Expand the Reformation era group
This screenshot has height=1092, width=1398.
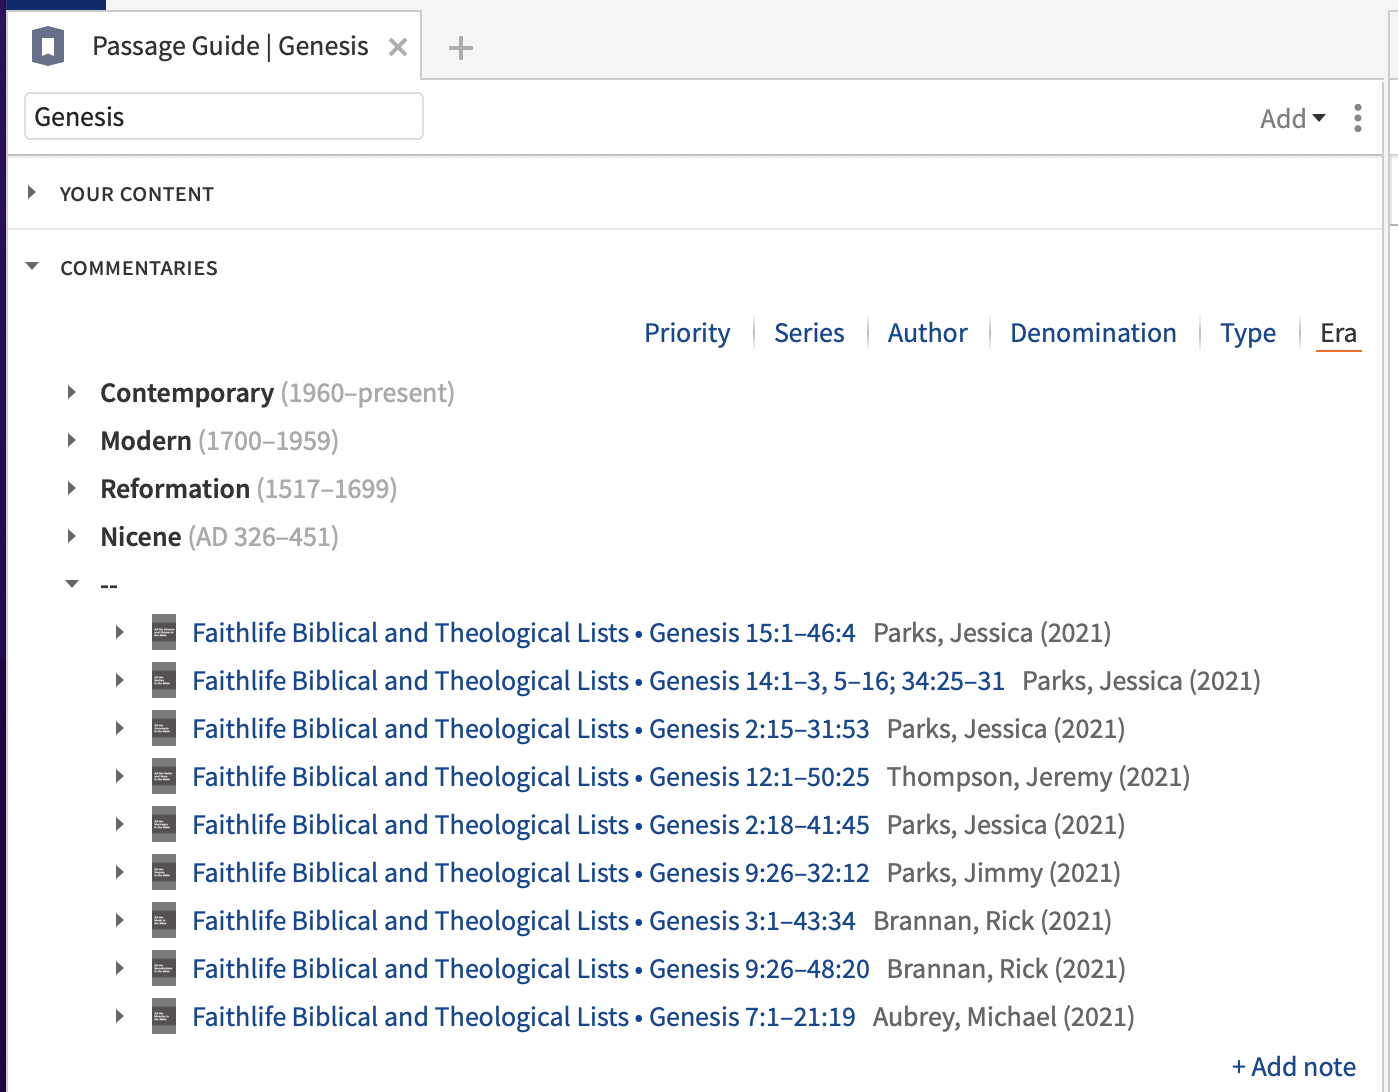click(x=71, y=488)
